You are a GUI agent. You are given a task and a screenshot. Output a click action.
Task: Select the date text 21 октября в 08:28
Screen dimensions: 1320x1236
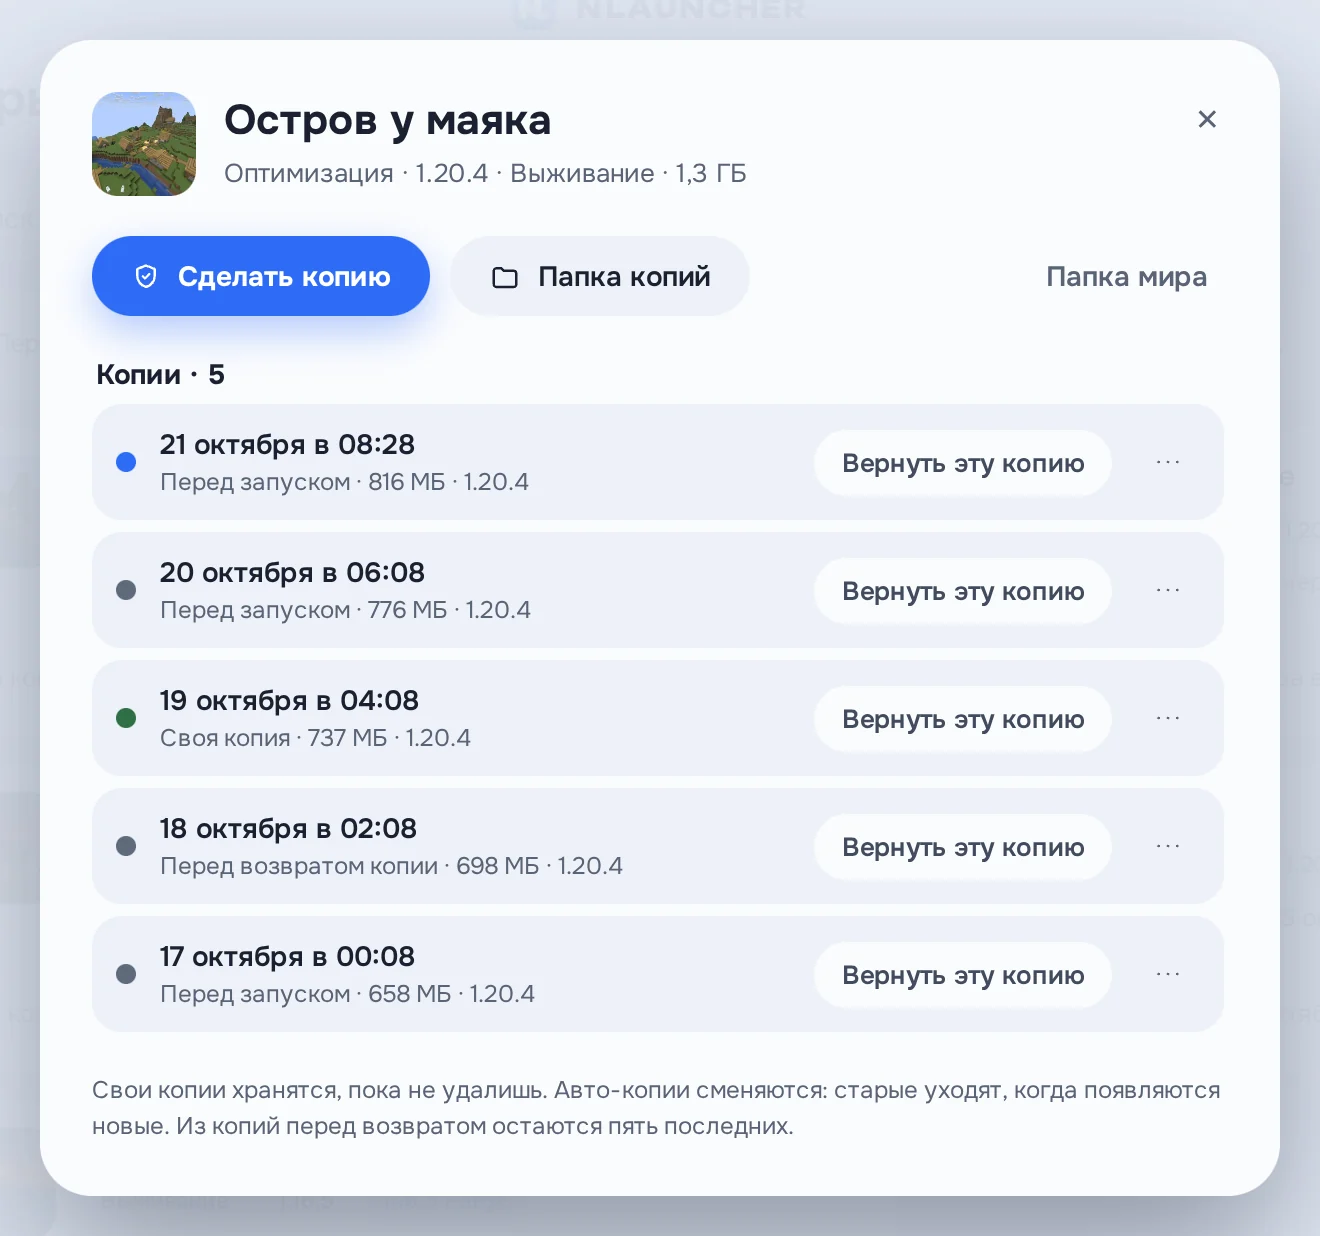click(287, 445)
